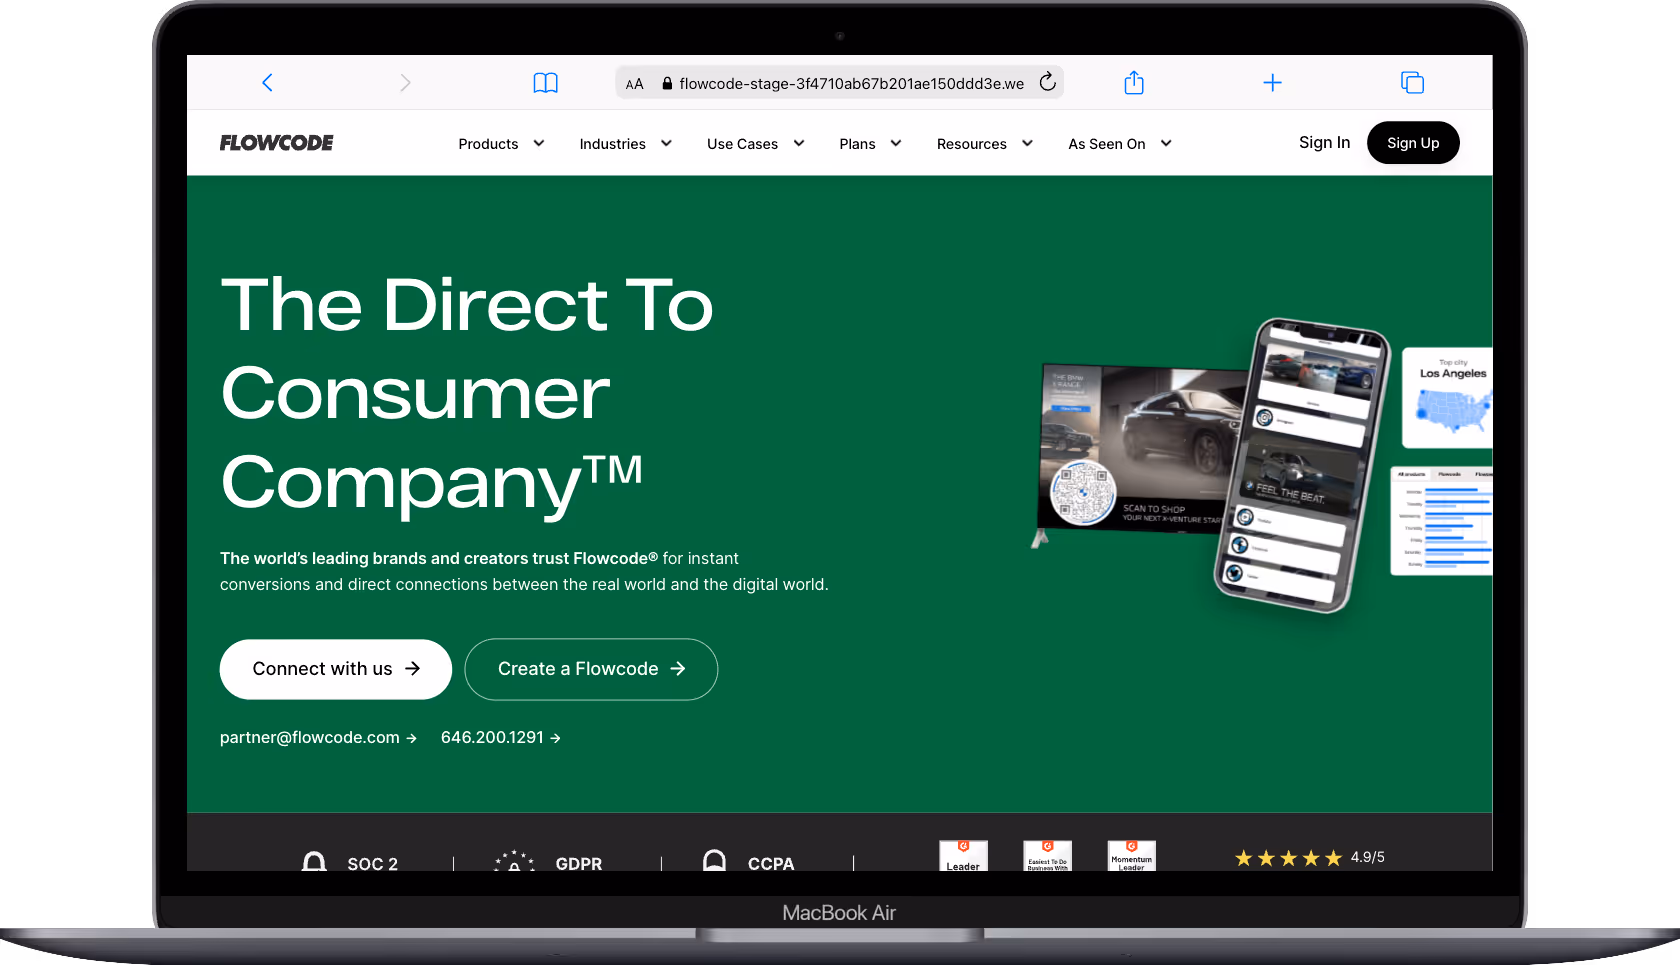Open the Resources menu
This screenshot has width=1680, height=965.
click(x=971, y=144)
